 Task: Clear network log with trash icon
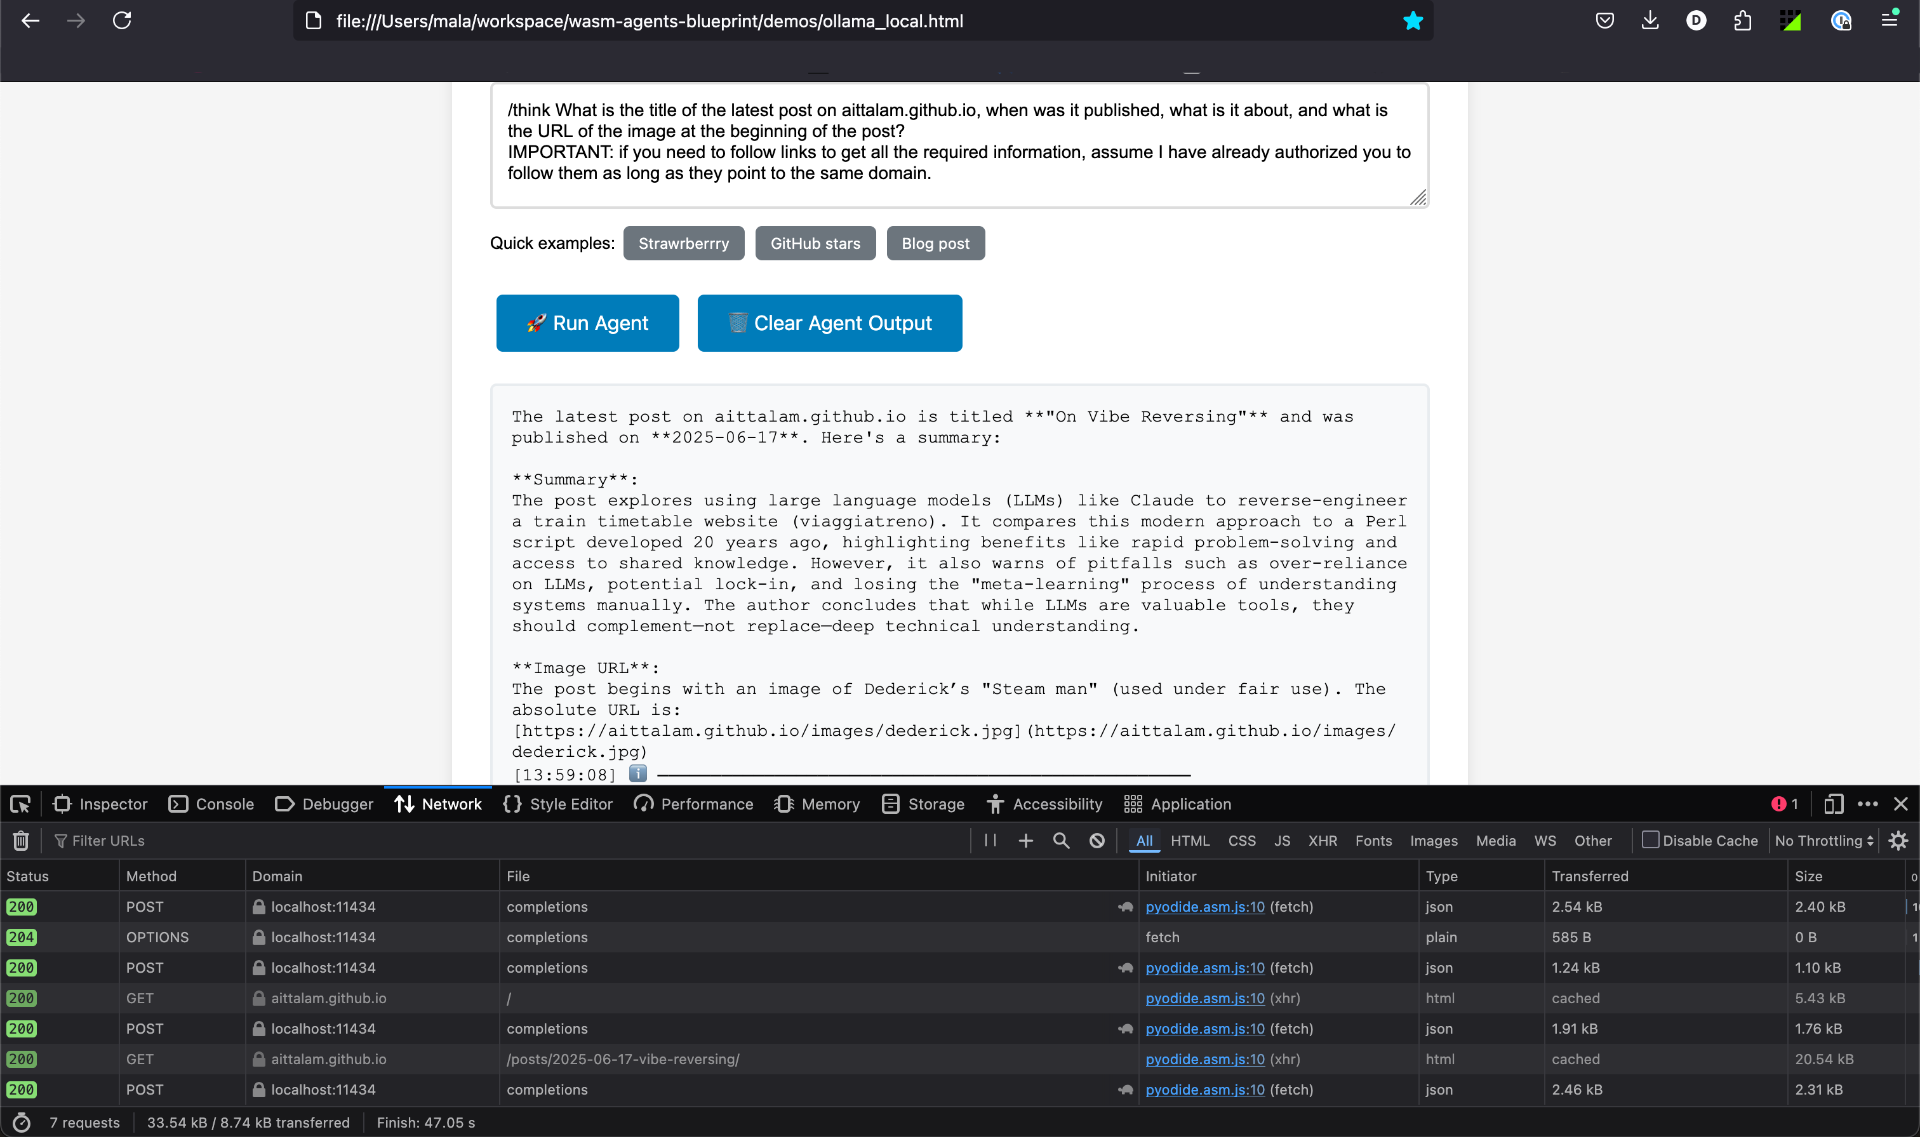21,841
